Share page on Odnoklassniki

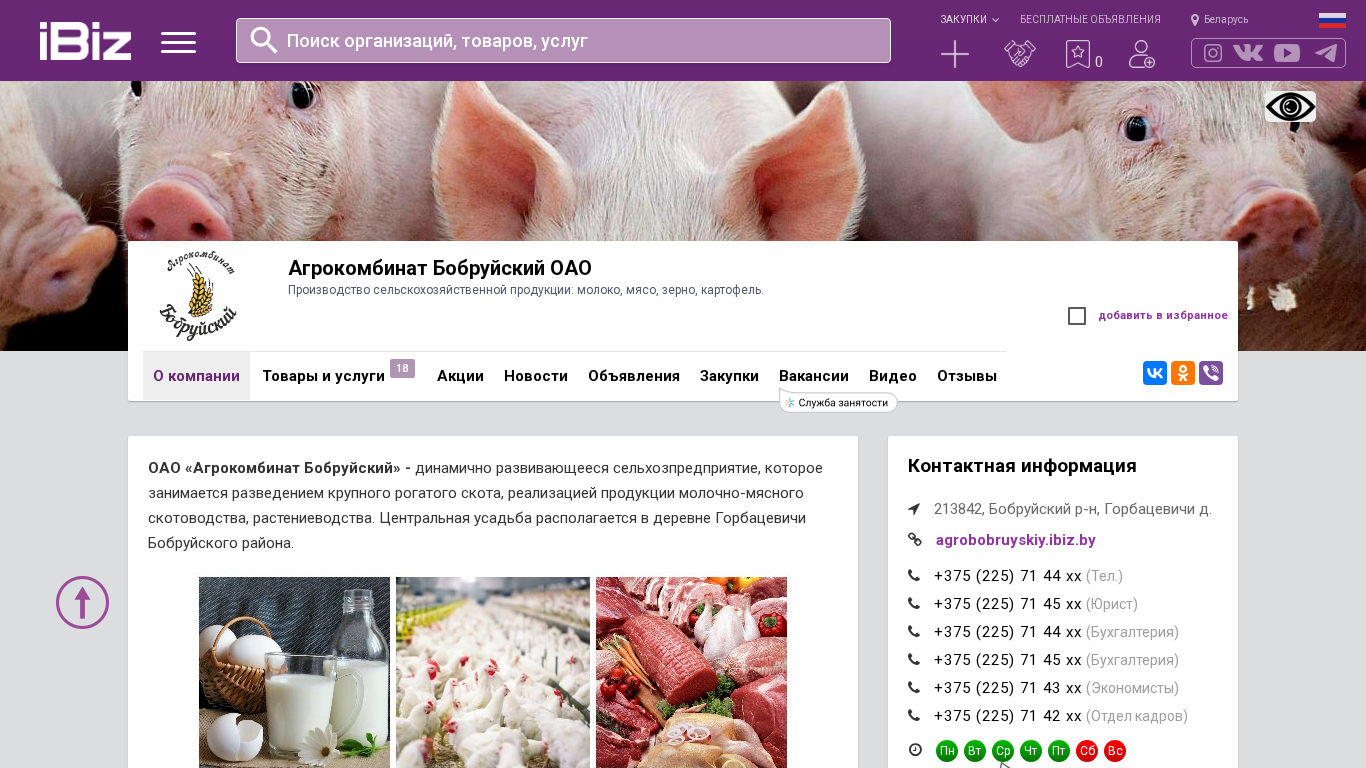click(1183, 373)
